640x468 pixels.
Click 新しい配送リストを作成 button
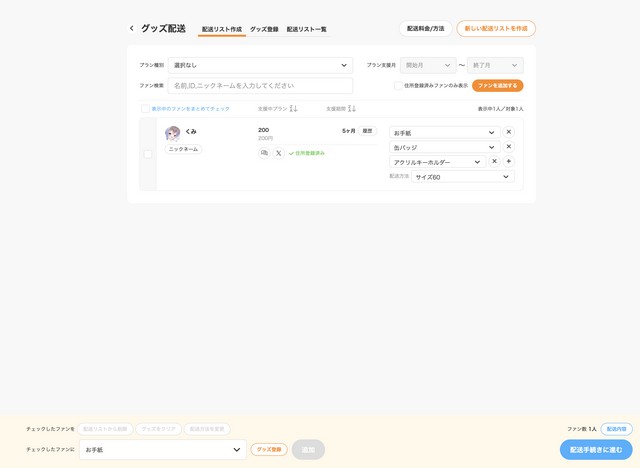click(x=495, y=29)
